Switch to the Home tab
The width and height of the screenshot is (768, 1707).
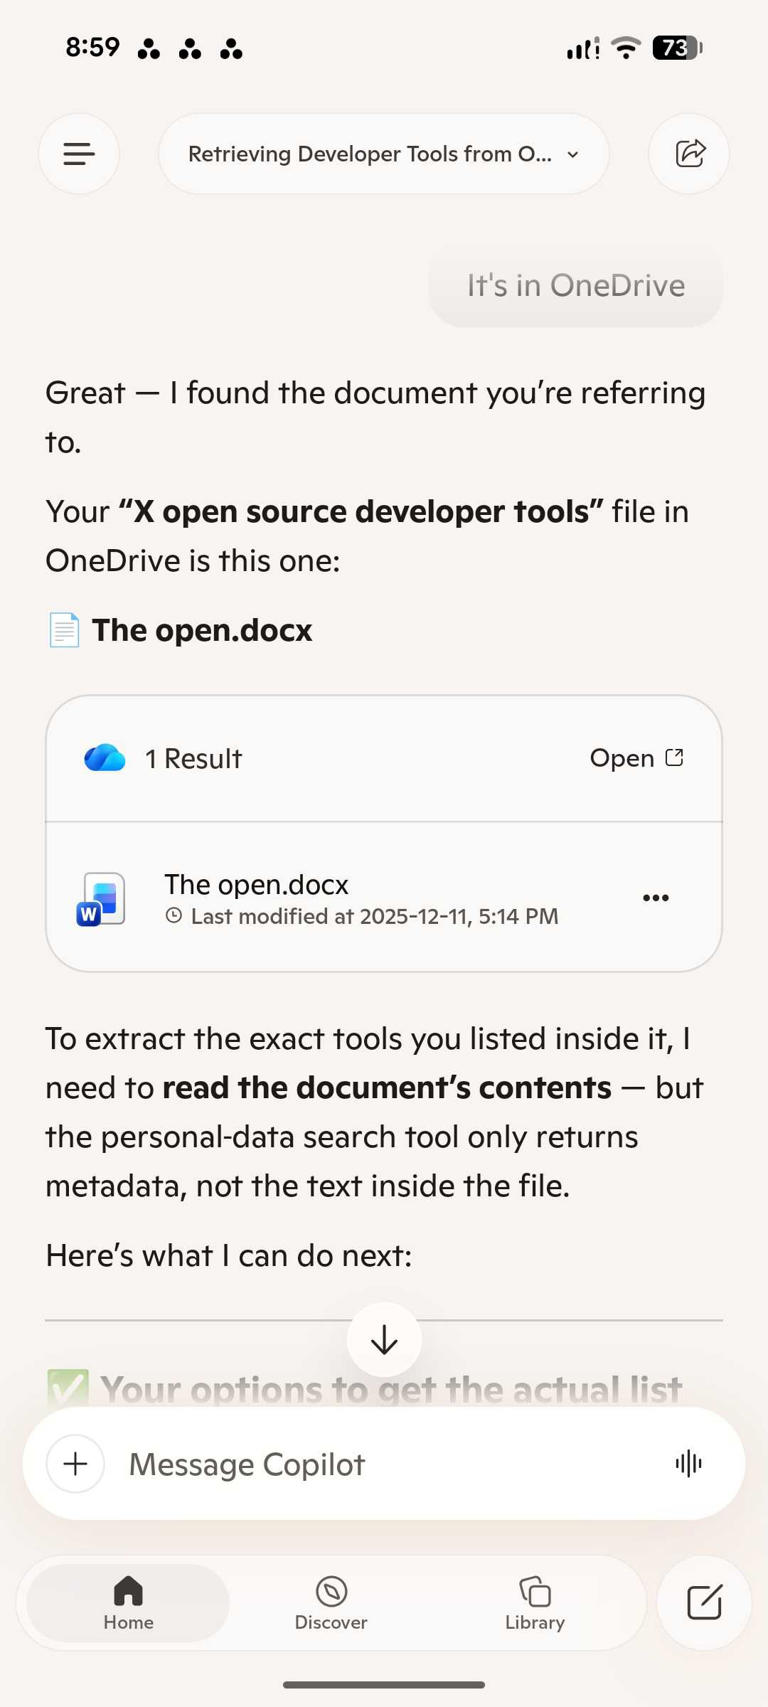point(128,1603)
